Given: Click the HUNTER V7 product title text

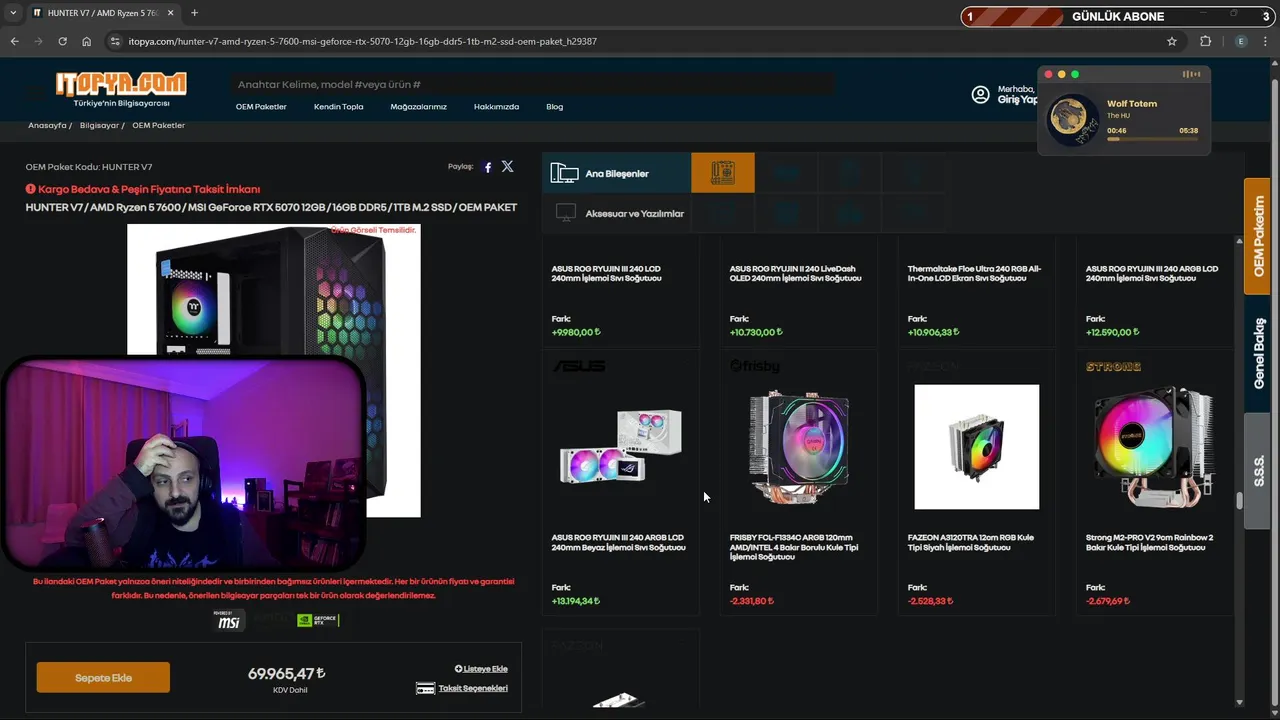Looking at the screenshot, I should [271, 207].
